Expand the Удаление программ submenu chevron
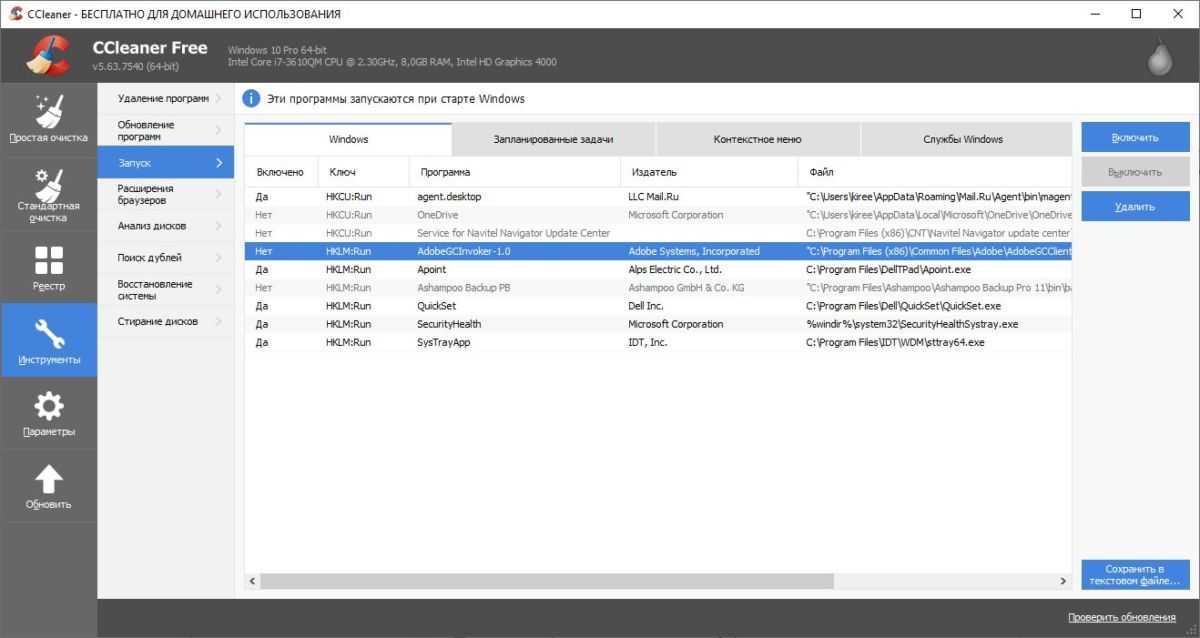The width and height of the screenshot is (1200, 638). [219, 98]
